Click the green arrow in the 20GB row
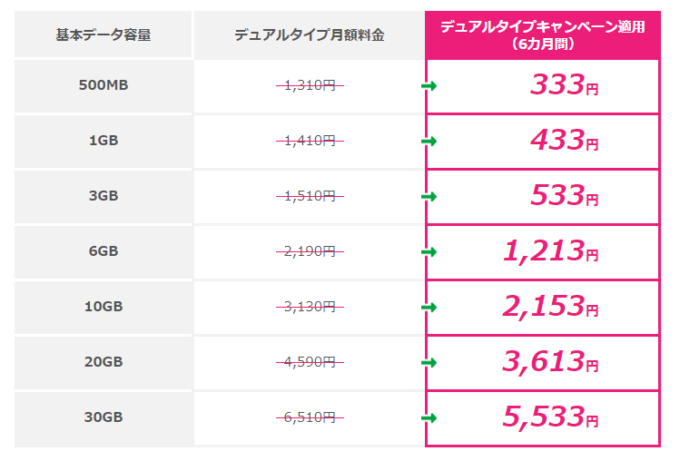This screenshot has width=680, height=461. pos(429,363)
